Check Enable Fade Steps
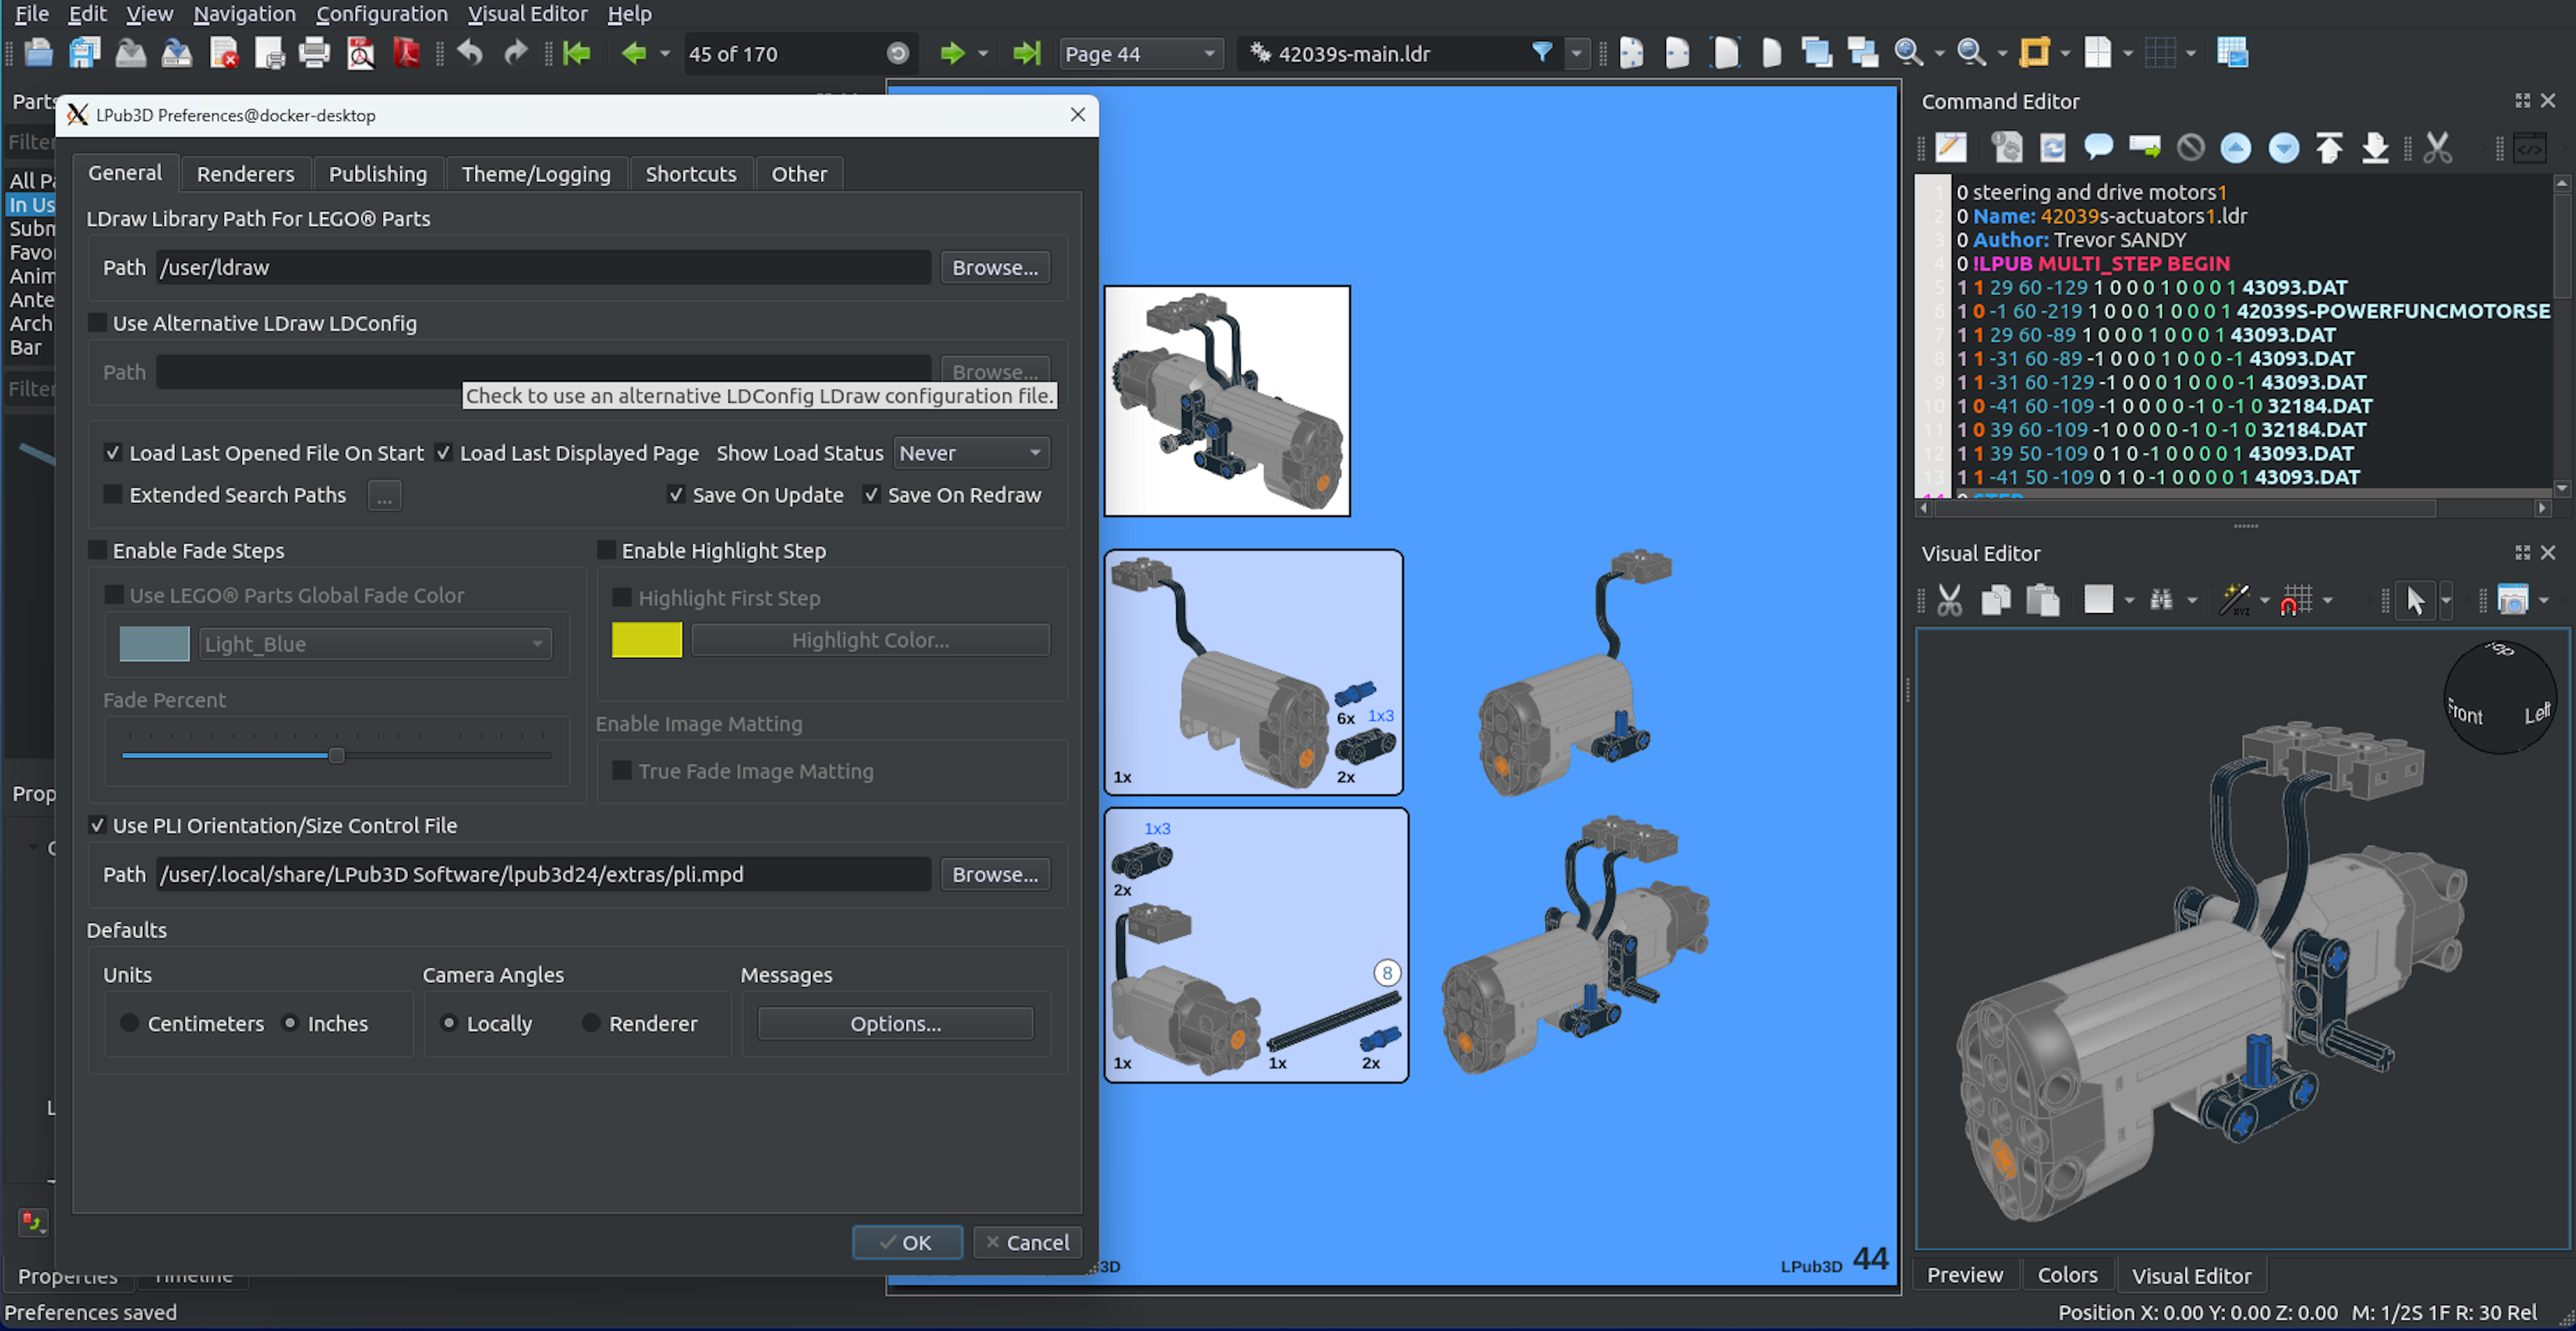 97,549
